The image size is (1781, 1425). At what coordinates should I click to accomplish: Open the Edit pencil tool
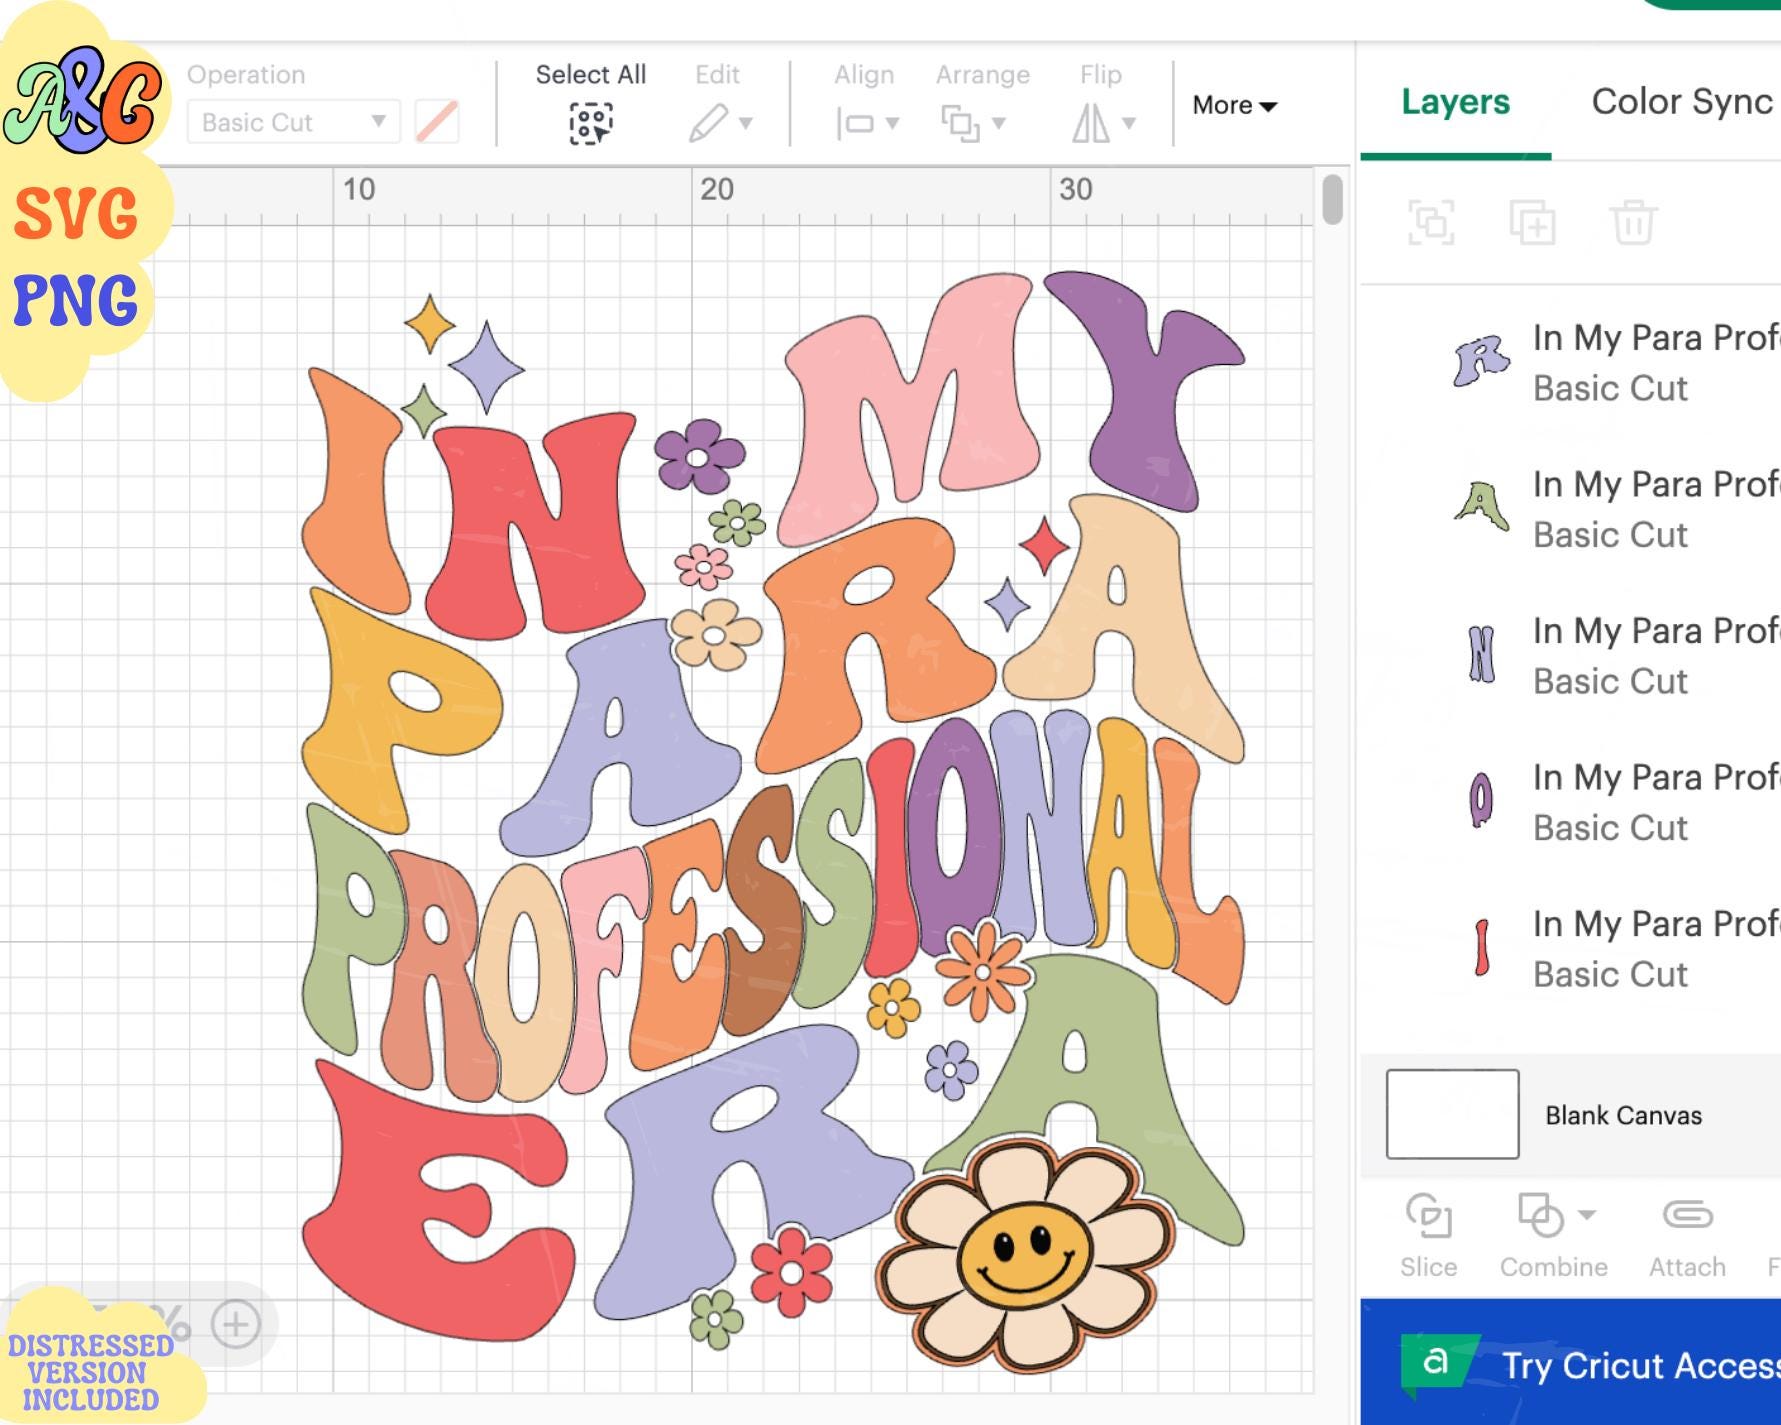[708, 124]
